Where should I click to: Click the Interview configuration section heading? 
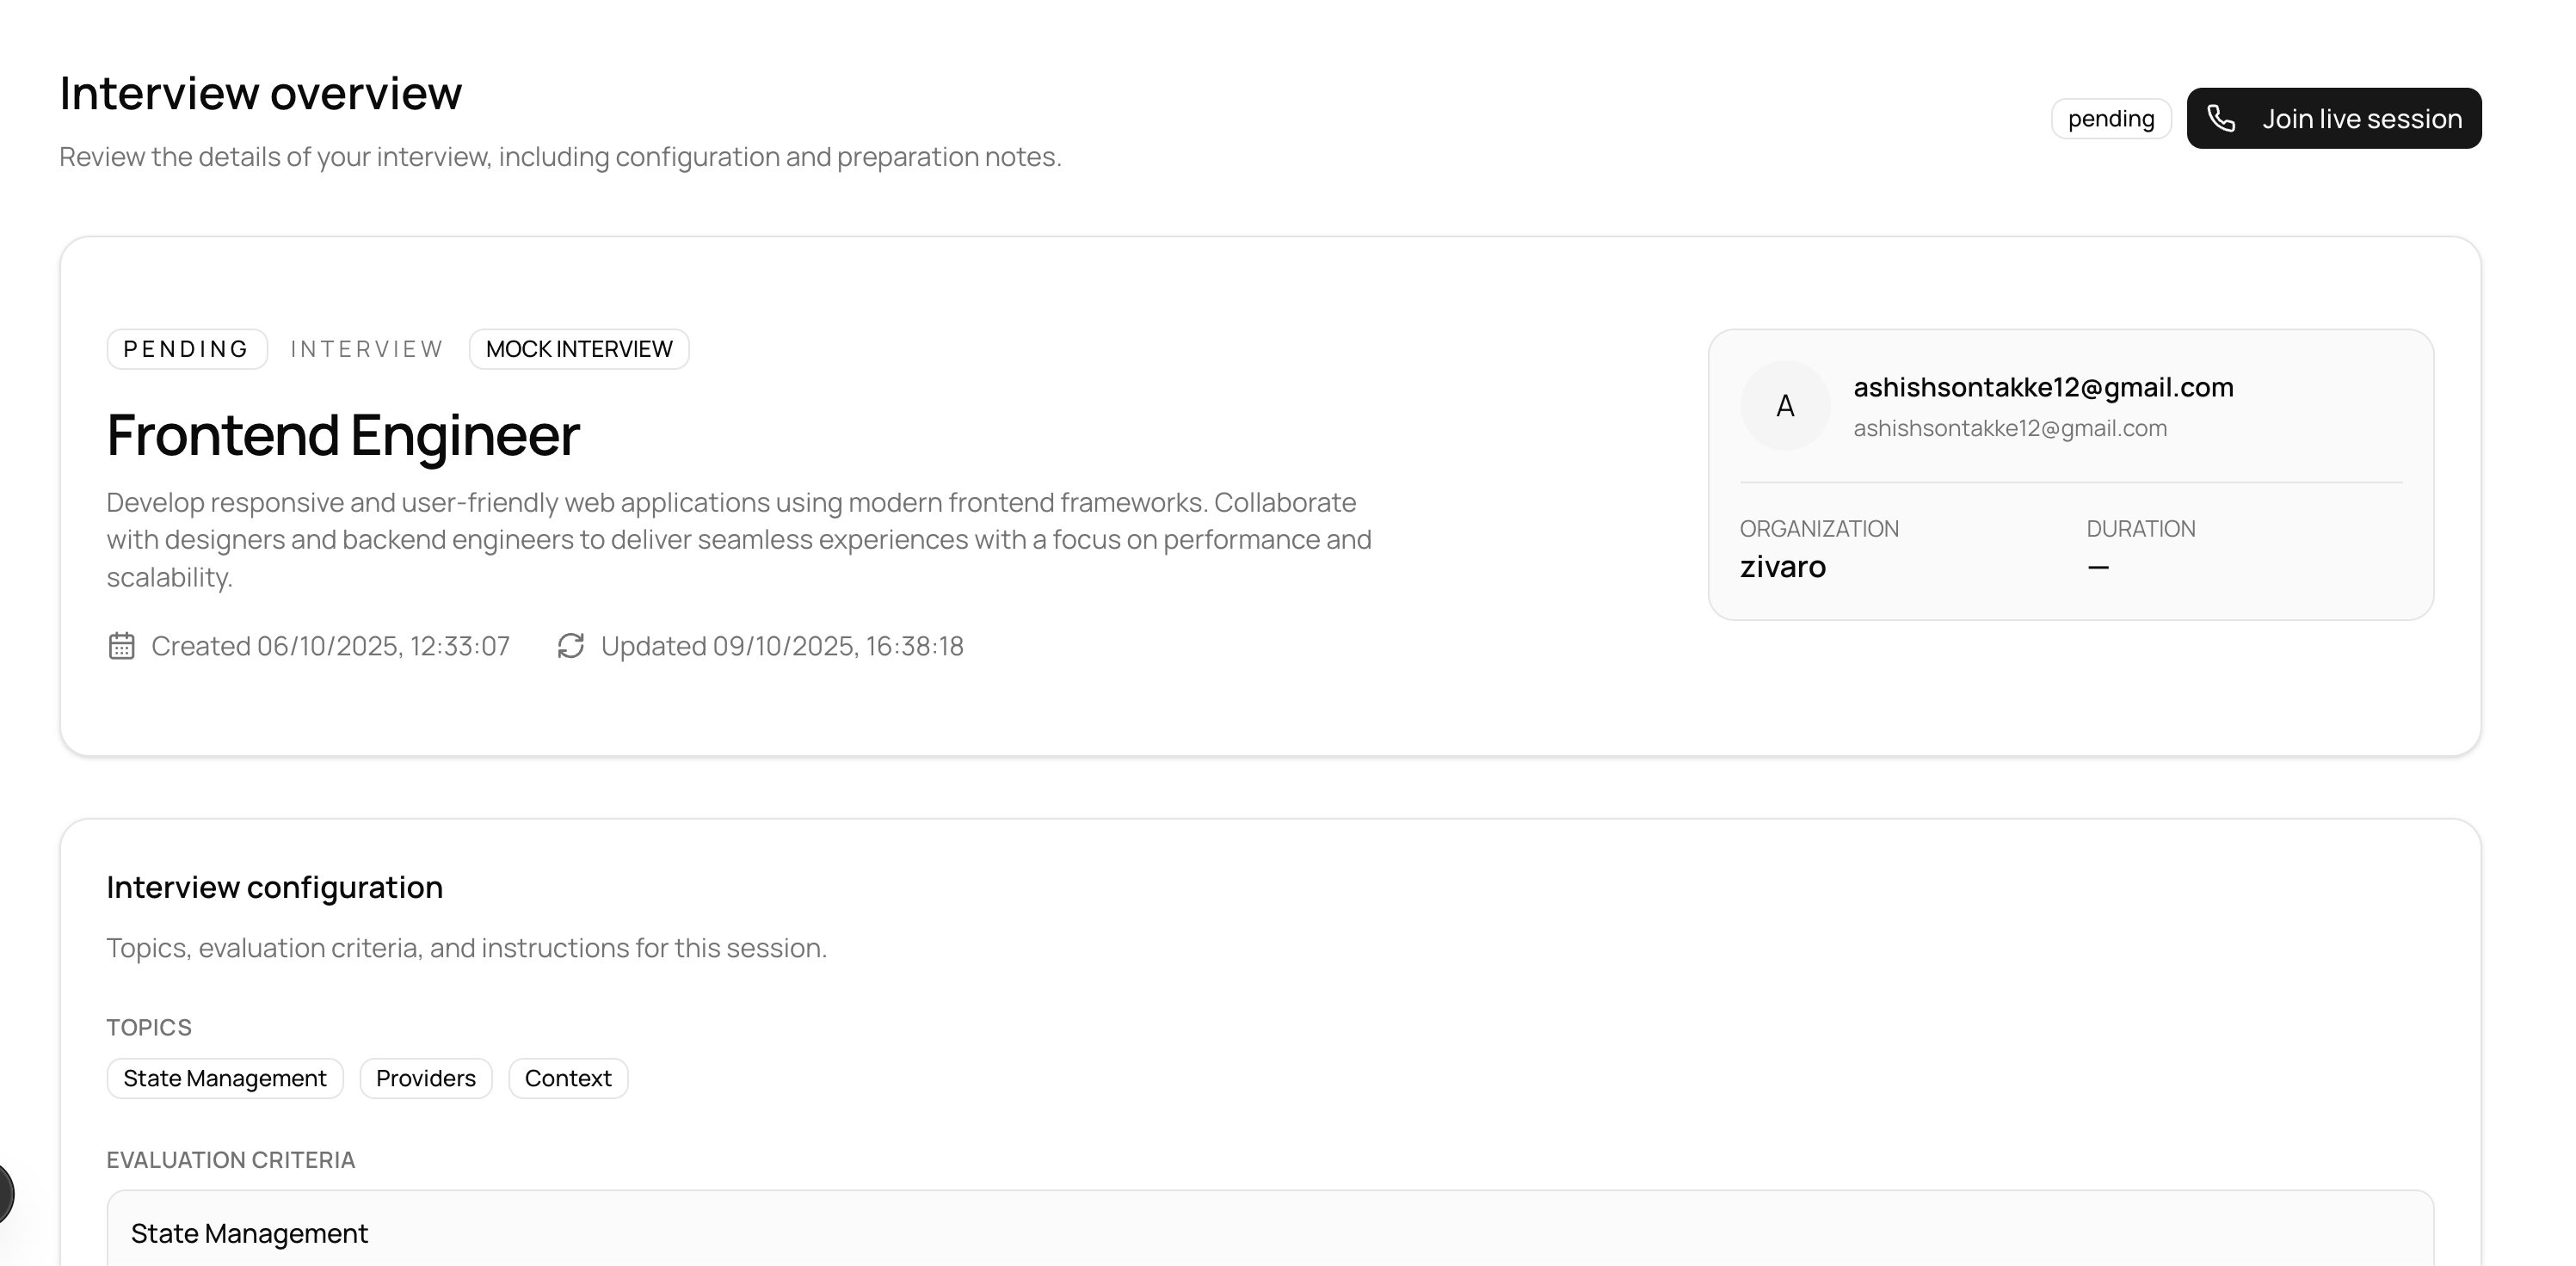tap(274, 887)
